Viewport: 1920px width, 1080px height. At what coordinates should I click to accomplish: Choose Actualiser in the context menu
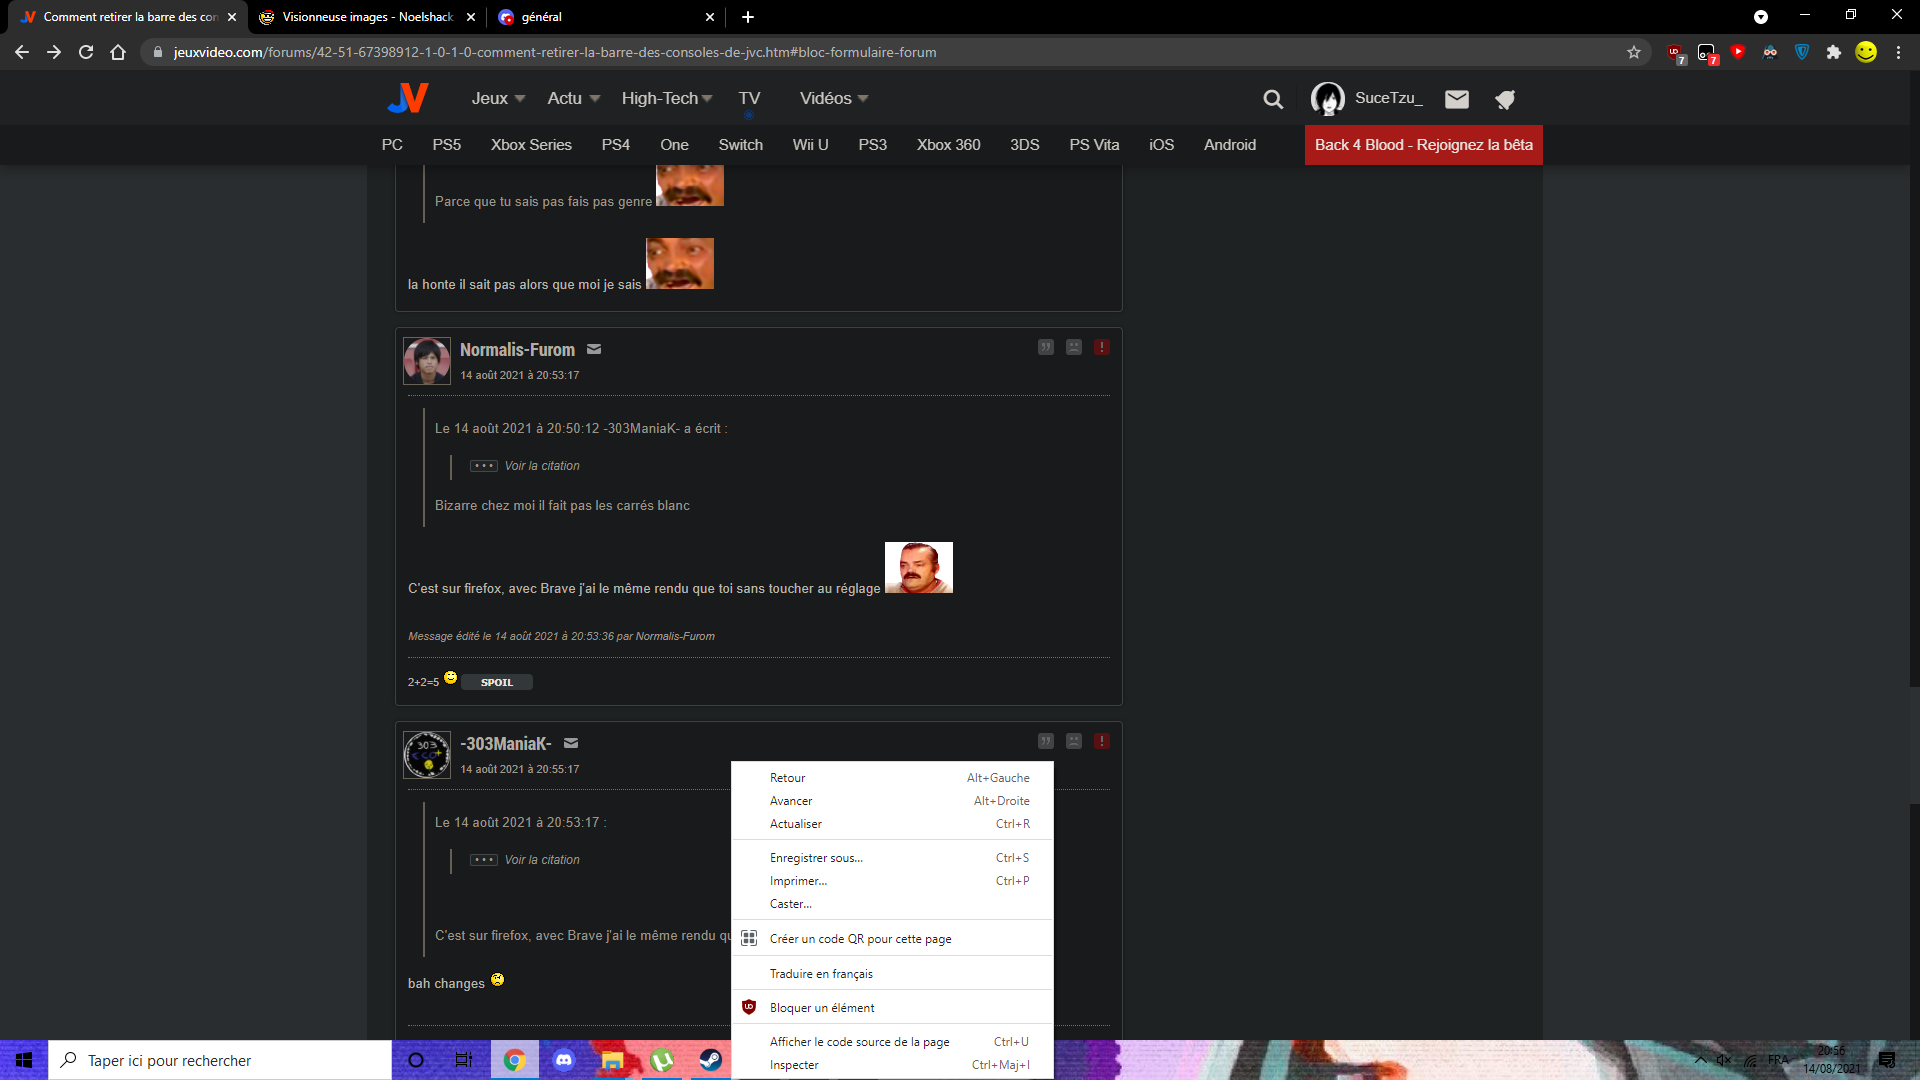892,824
